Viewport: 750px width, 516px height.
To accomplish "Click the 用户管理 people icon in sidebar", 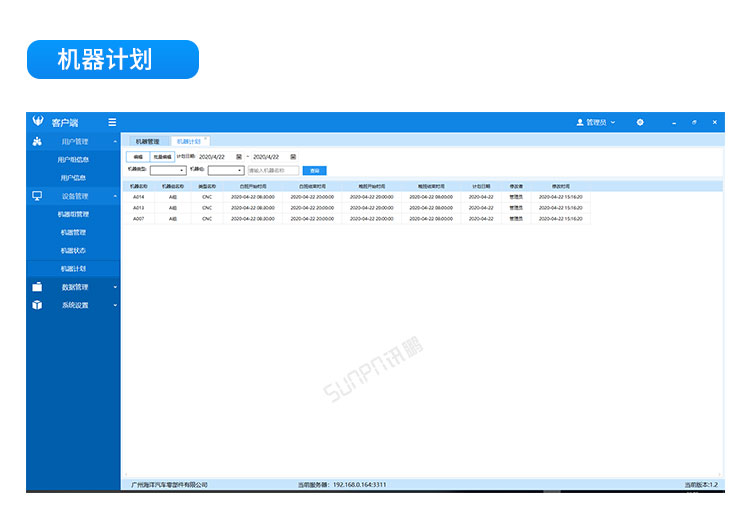I will [37, 142].
